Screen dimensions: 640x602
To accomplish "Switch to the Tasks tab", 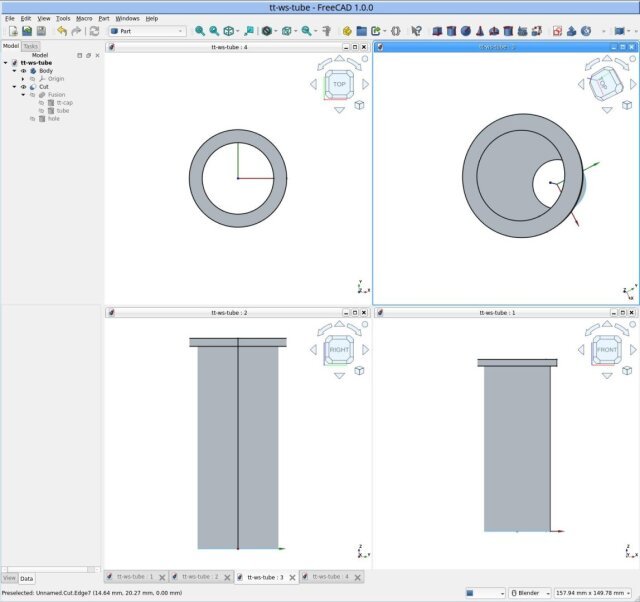I will point(30,46).
